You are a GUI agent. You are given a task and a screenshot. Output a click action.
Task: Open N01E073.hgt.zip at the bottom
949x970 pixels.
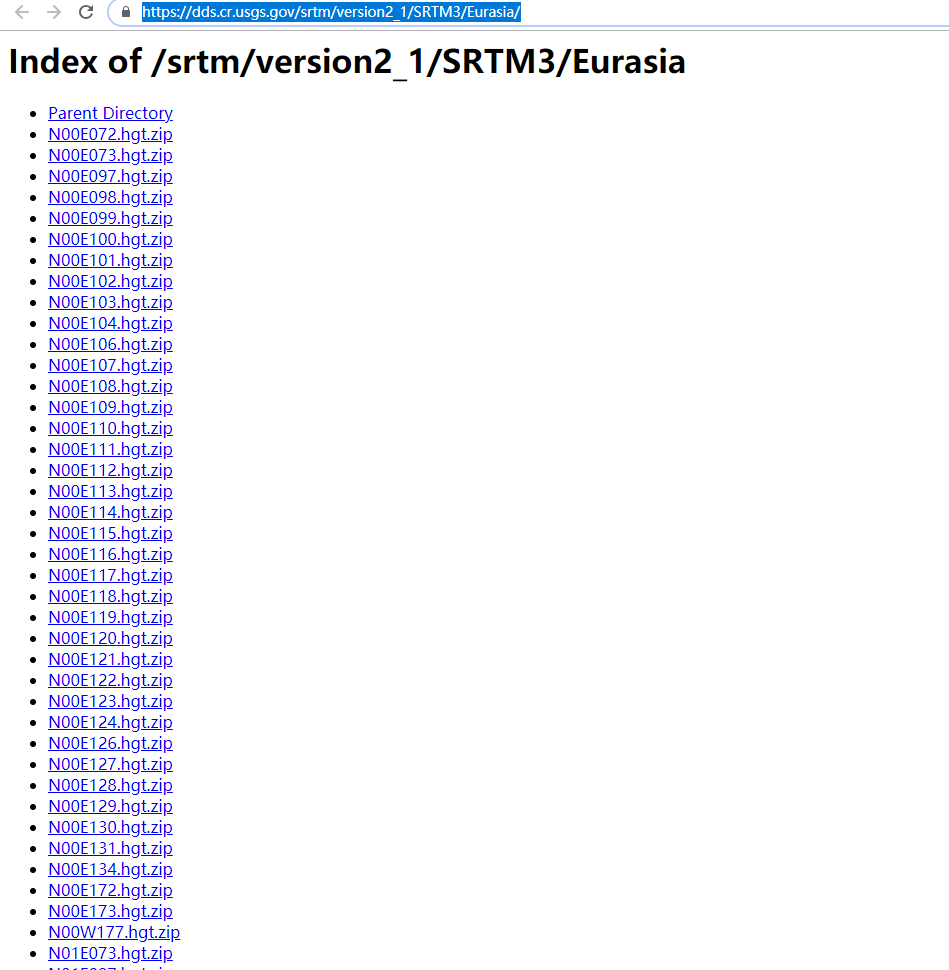coord(110,953)
